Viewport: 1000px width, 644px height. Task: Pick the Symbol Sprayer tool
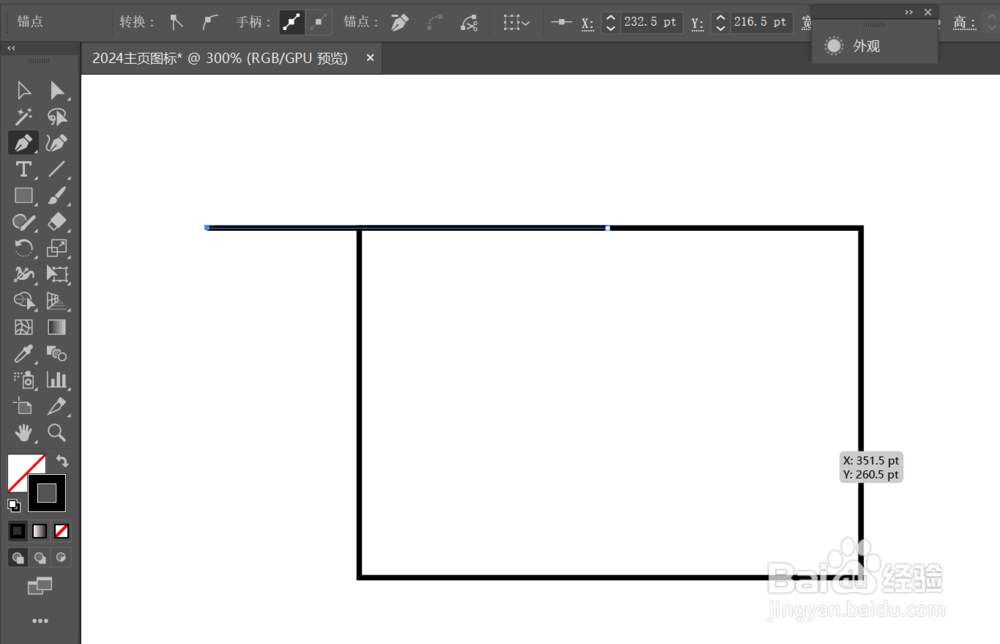24,380
